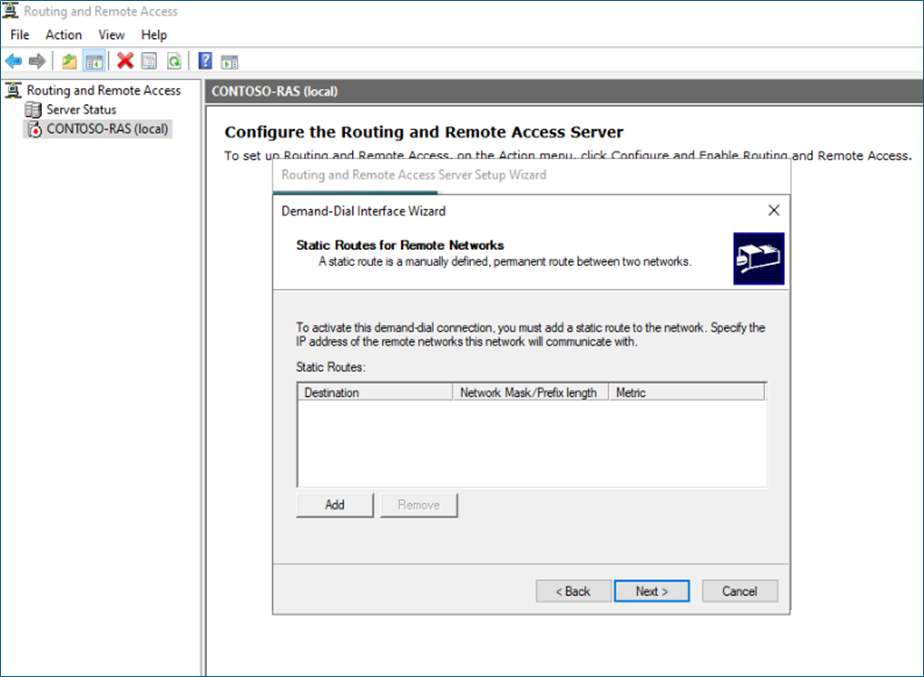Click Add to create a static route

[335, 505]
